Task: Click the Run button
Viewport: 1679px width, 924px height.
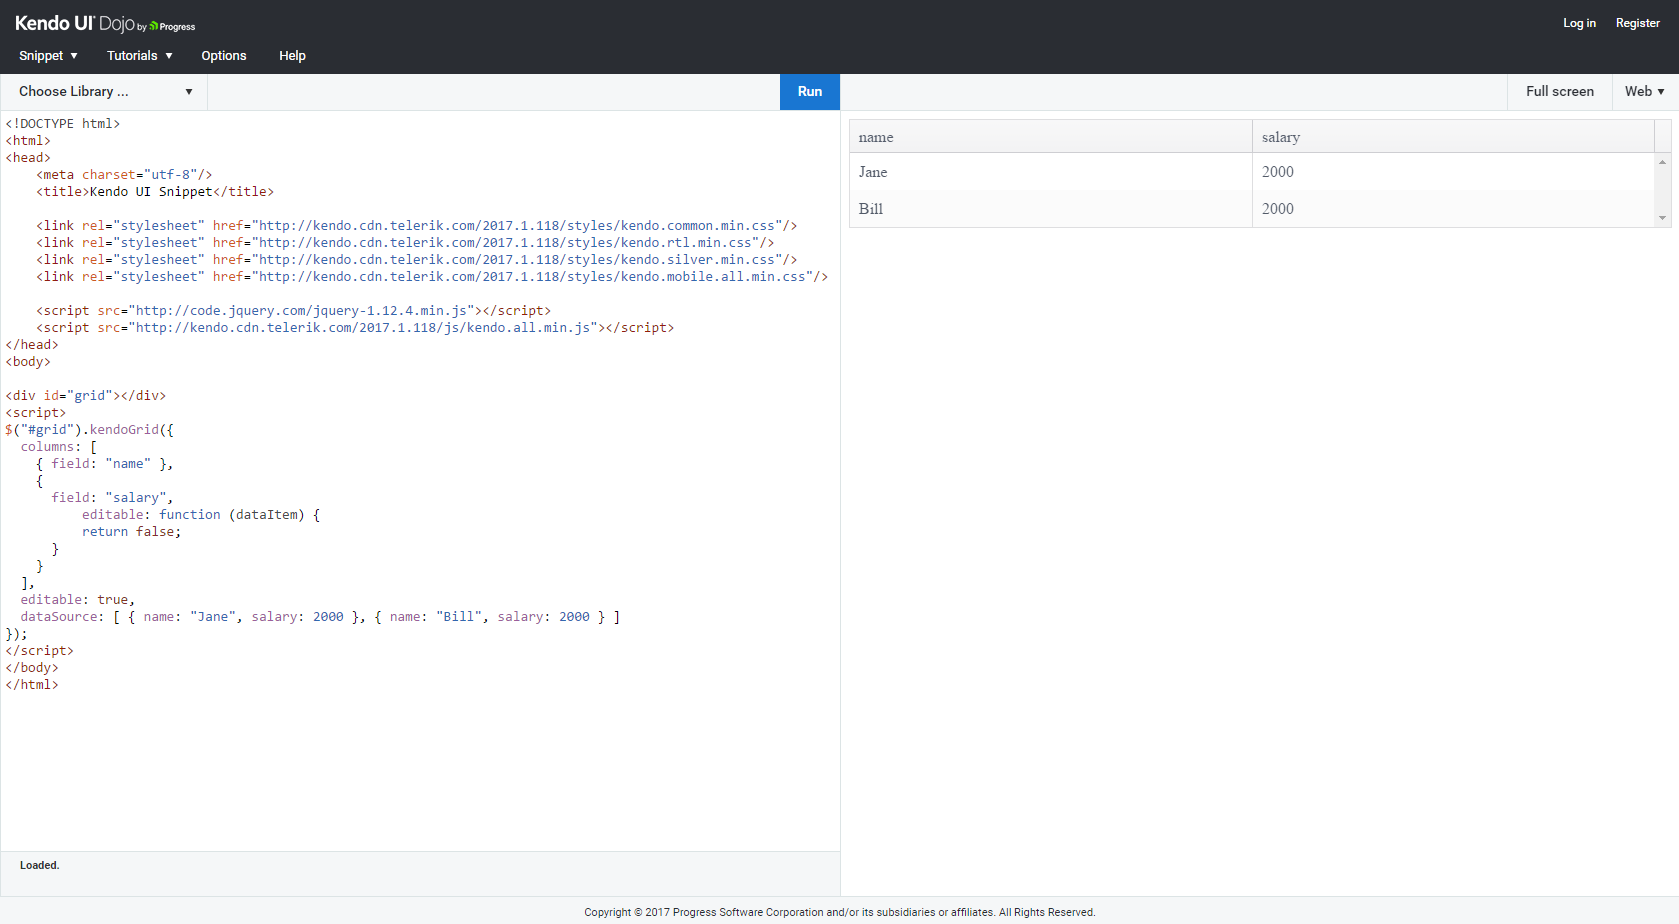Action: [x=810, y=92]
